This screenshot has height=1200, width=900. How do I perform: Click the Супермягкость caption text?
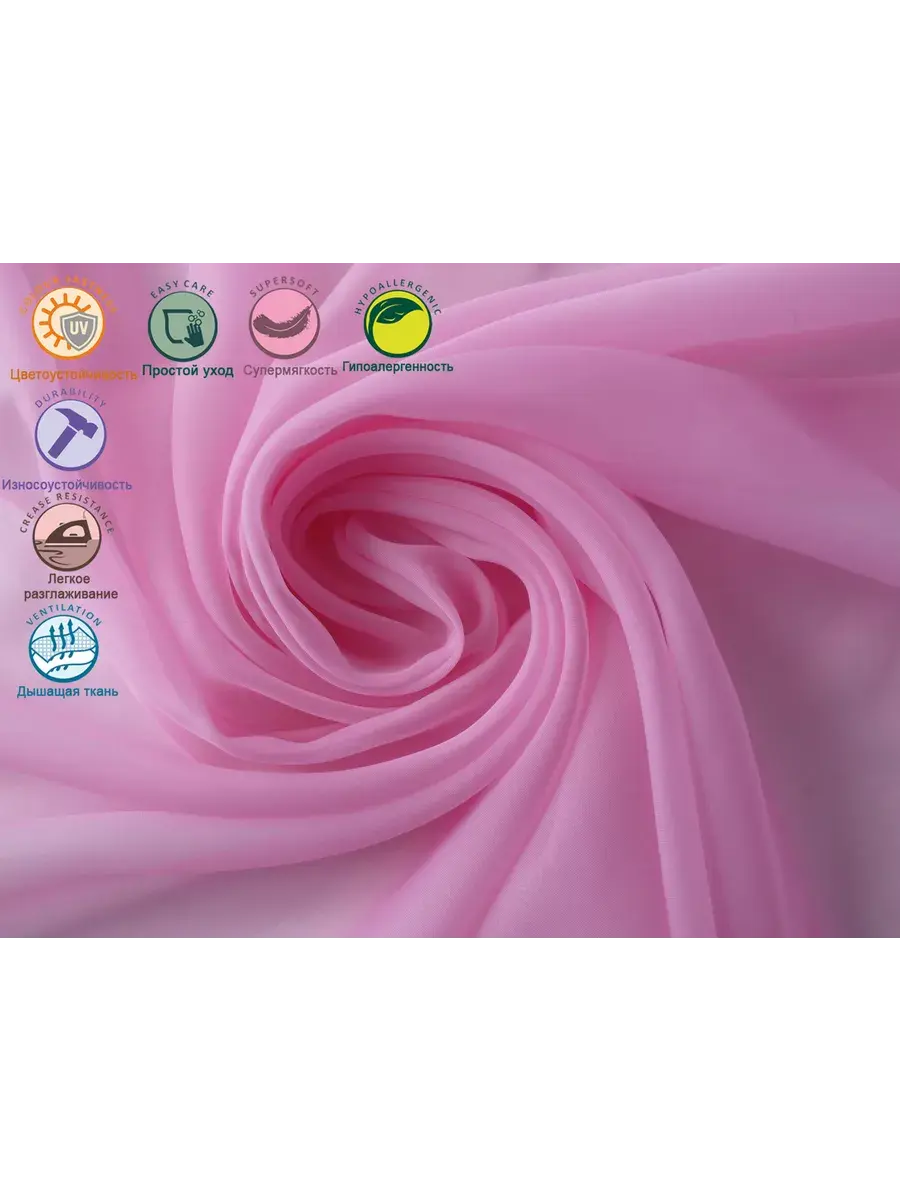pyautogui.click(x=290, y=371)
